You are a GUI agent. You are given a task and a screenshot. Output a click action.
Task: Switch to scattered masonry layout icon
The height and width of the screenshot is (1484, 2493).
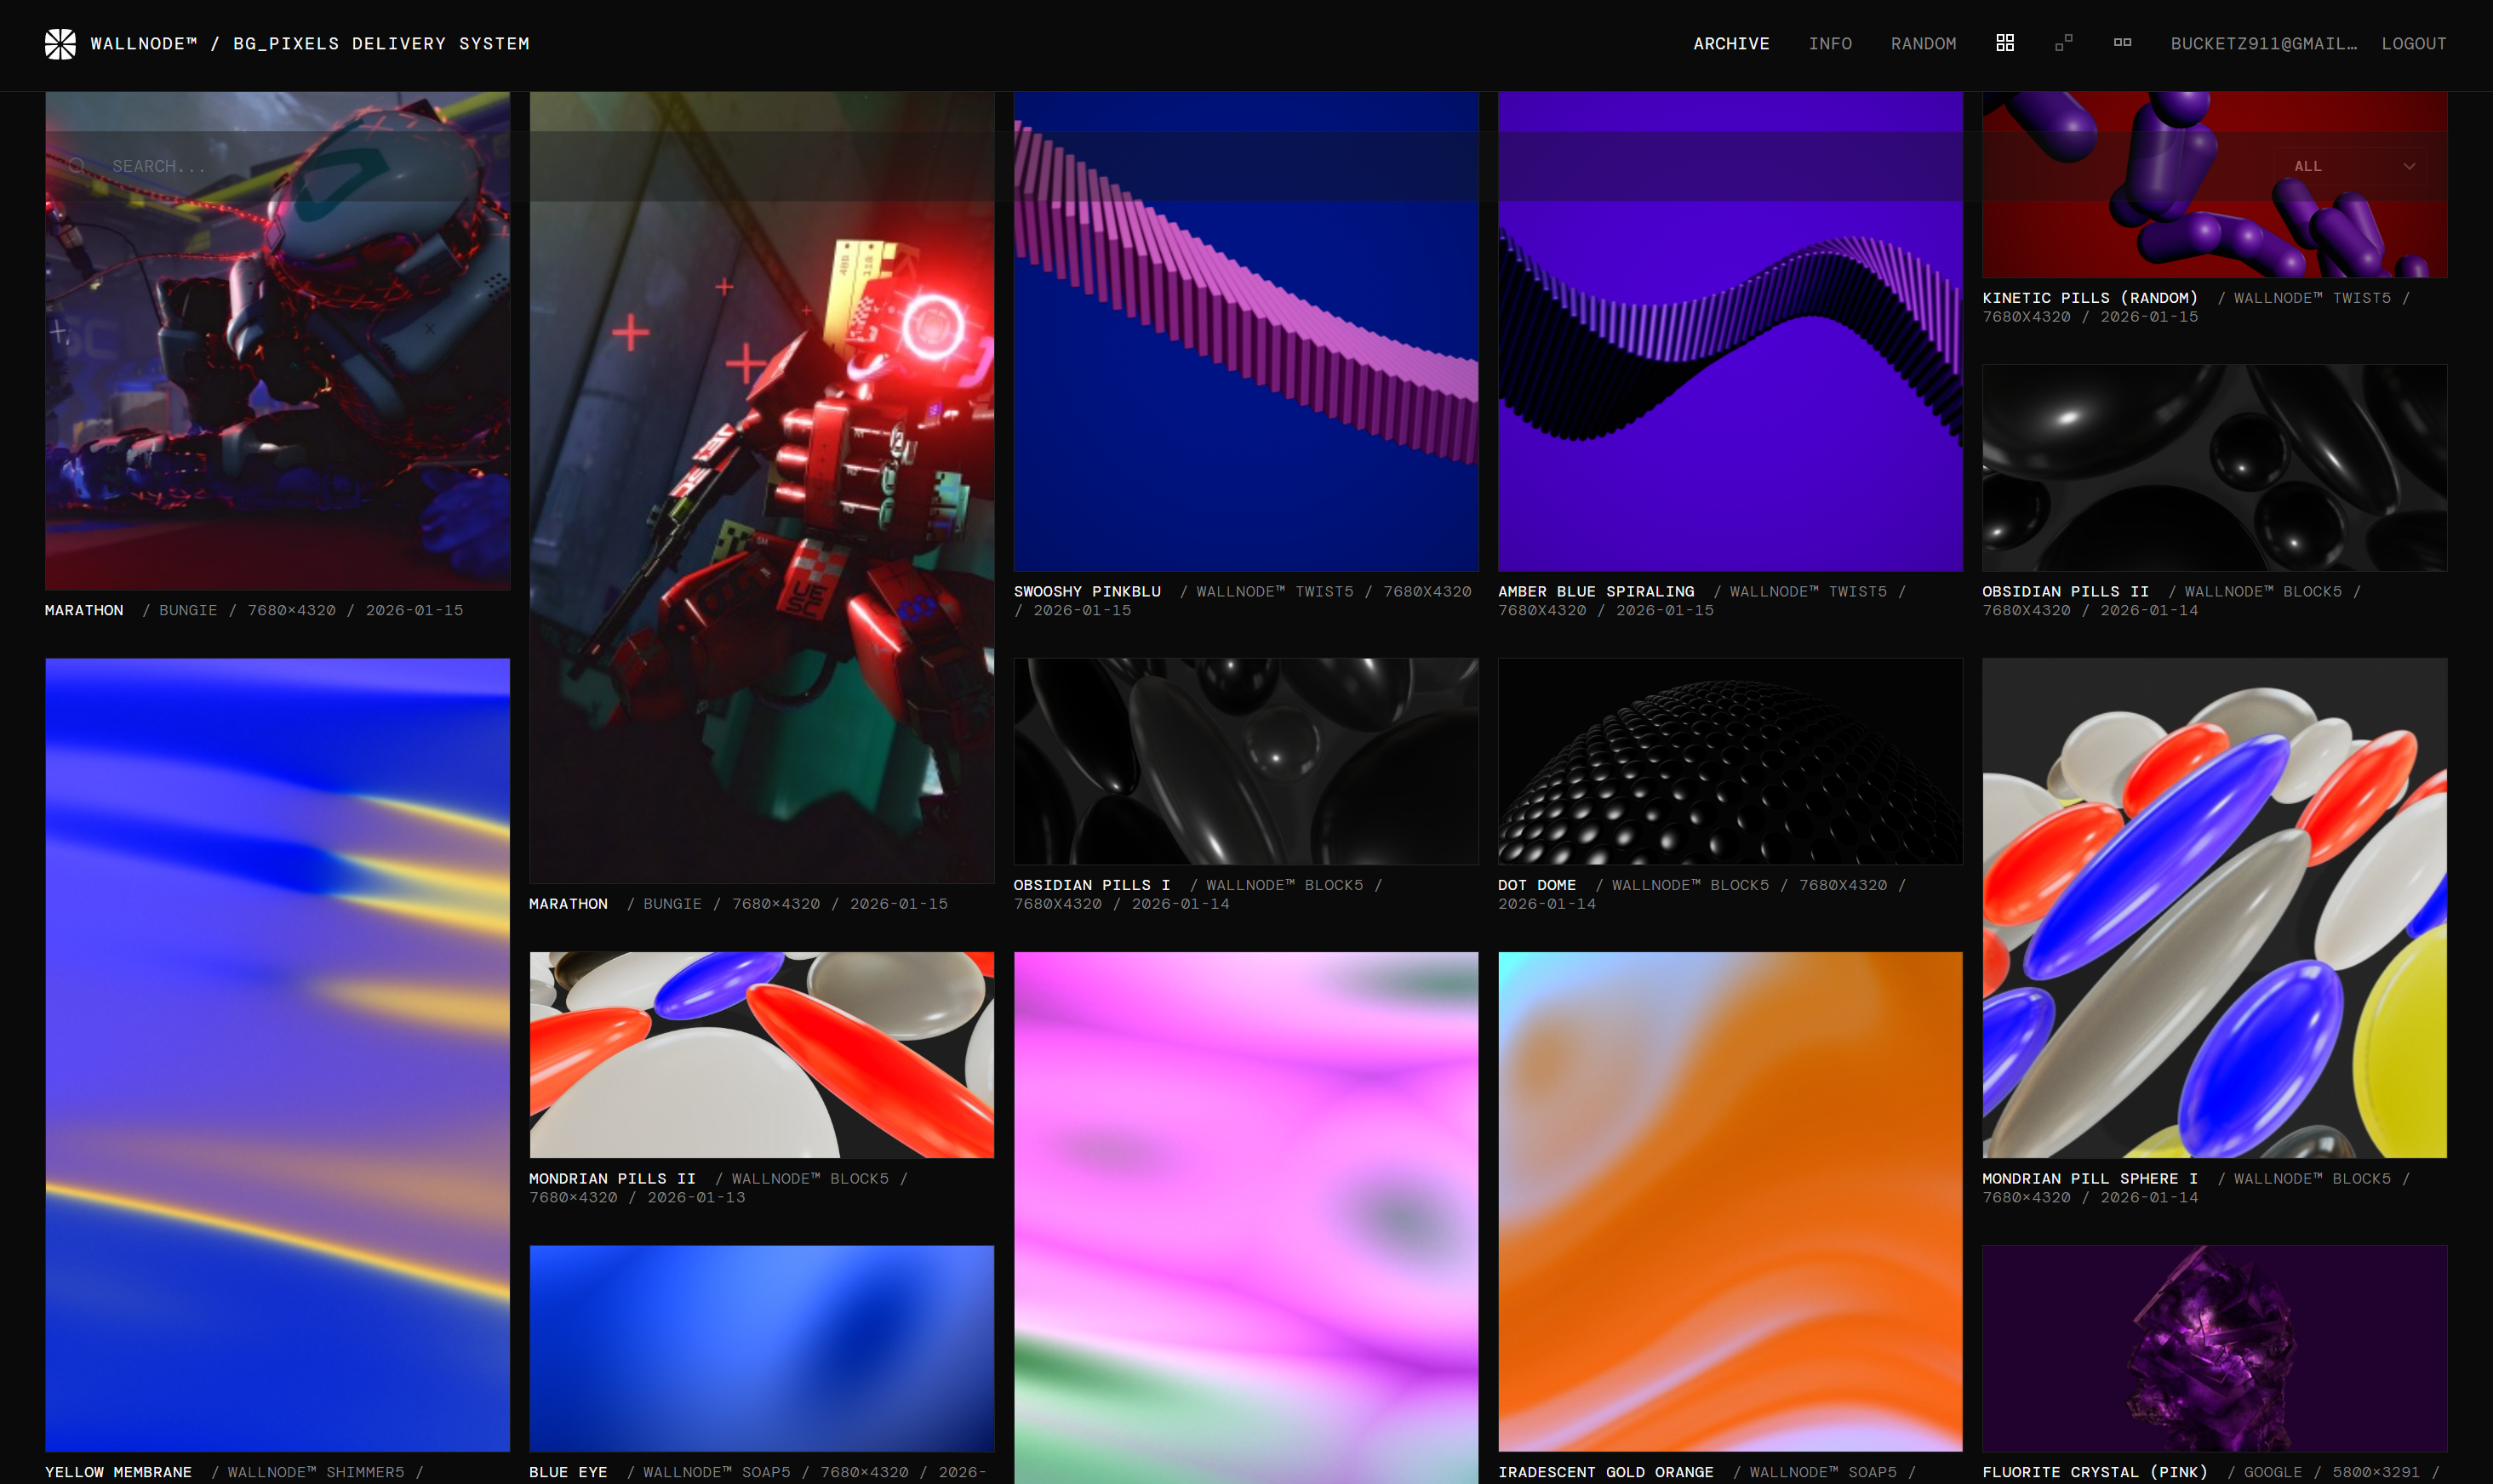(2063, 43)
